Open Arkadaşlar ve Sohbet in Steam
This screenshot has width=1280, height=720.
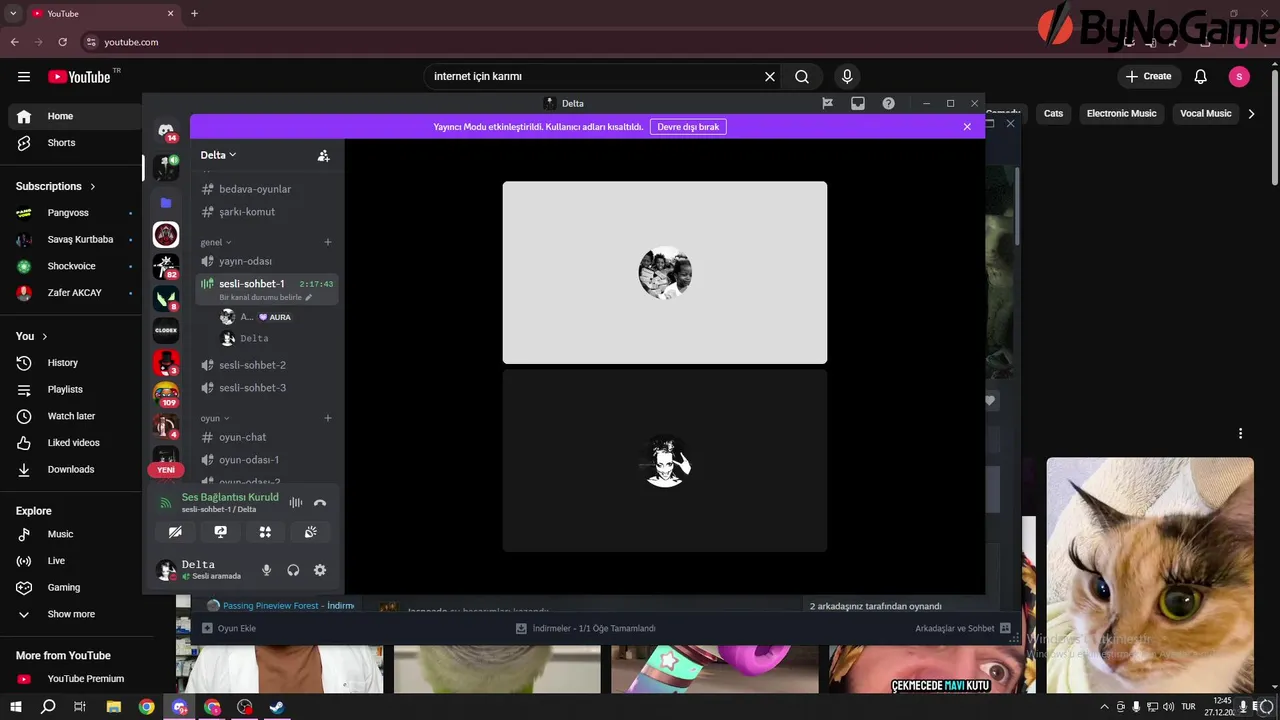pos(963,628)
